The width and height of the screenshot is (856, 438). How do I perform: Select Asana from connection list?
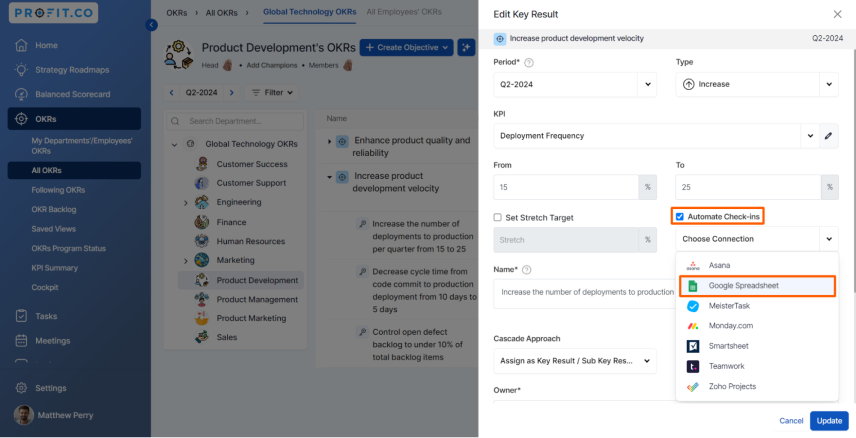(x=757, y=265)
